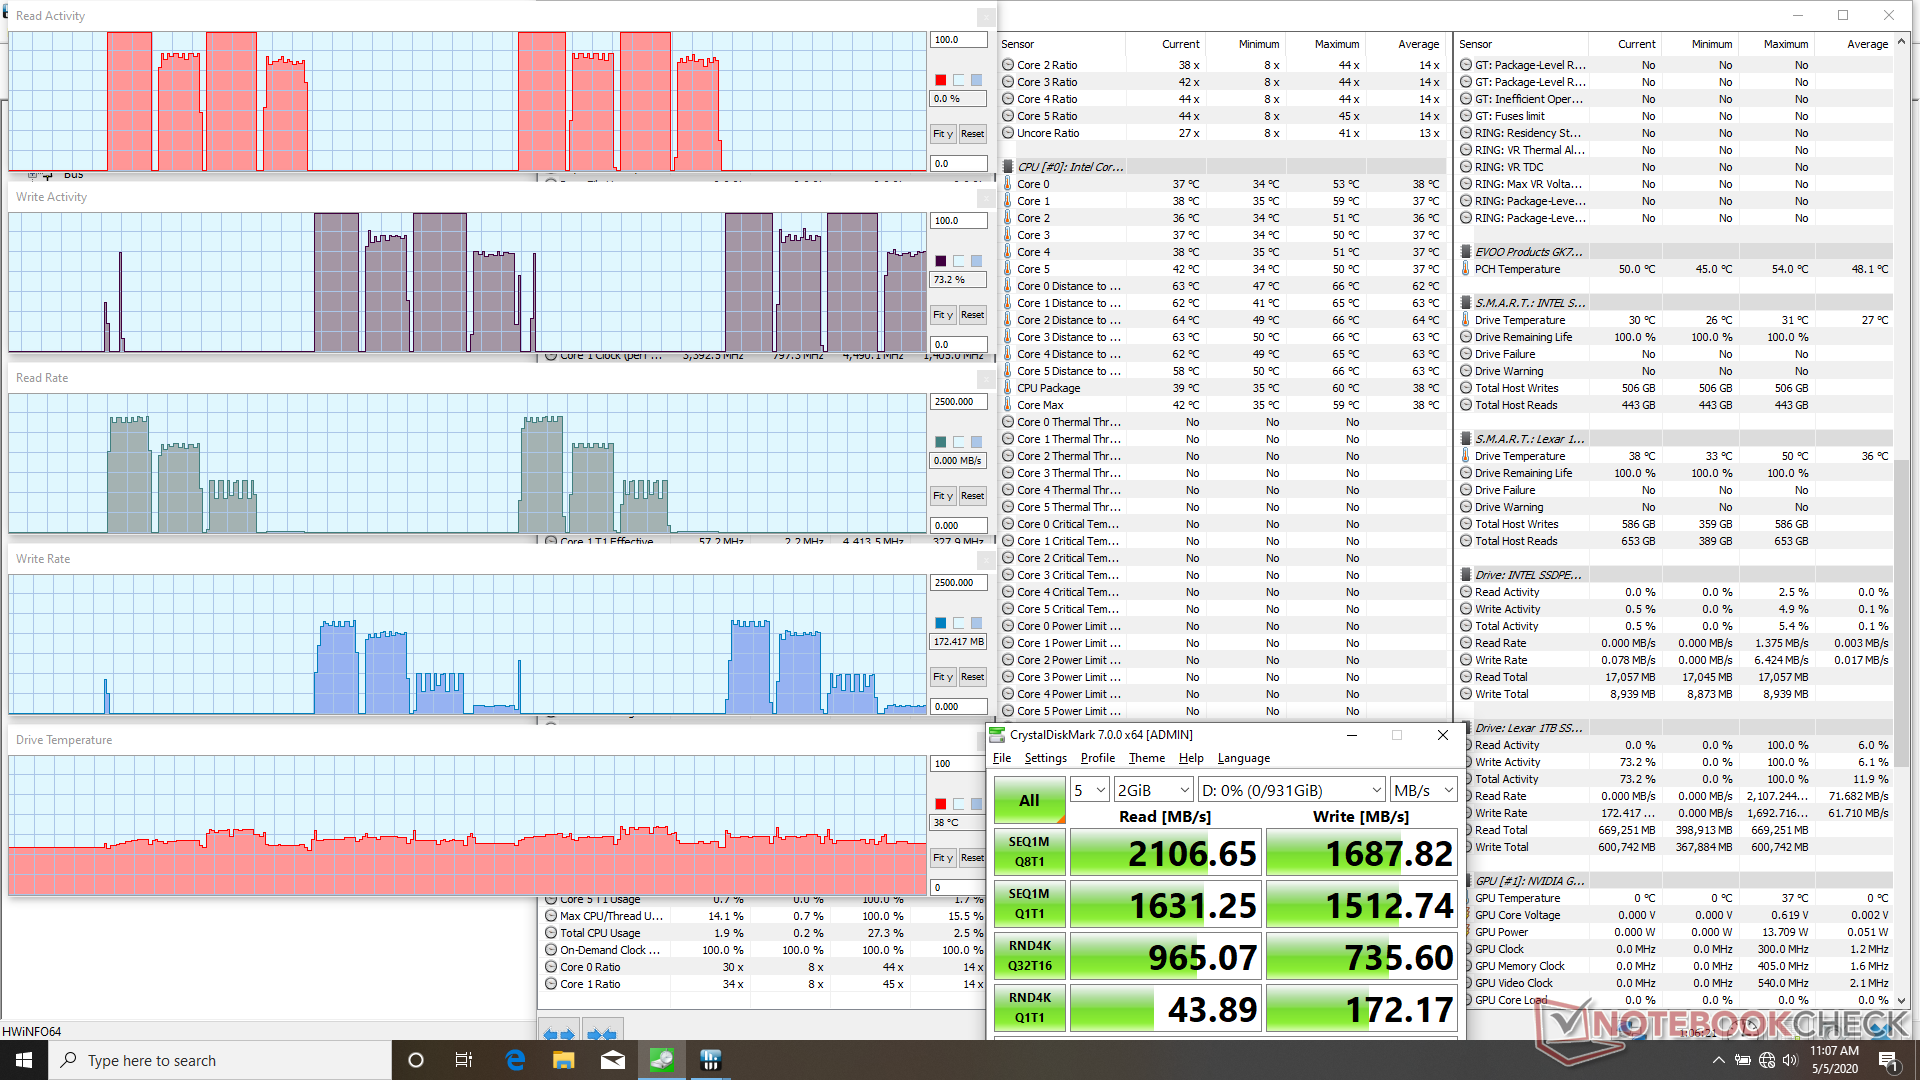
Task: Click blue color swatch in Write Rate graph
Action: [940, 623]
